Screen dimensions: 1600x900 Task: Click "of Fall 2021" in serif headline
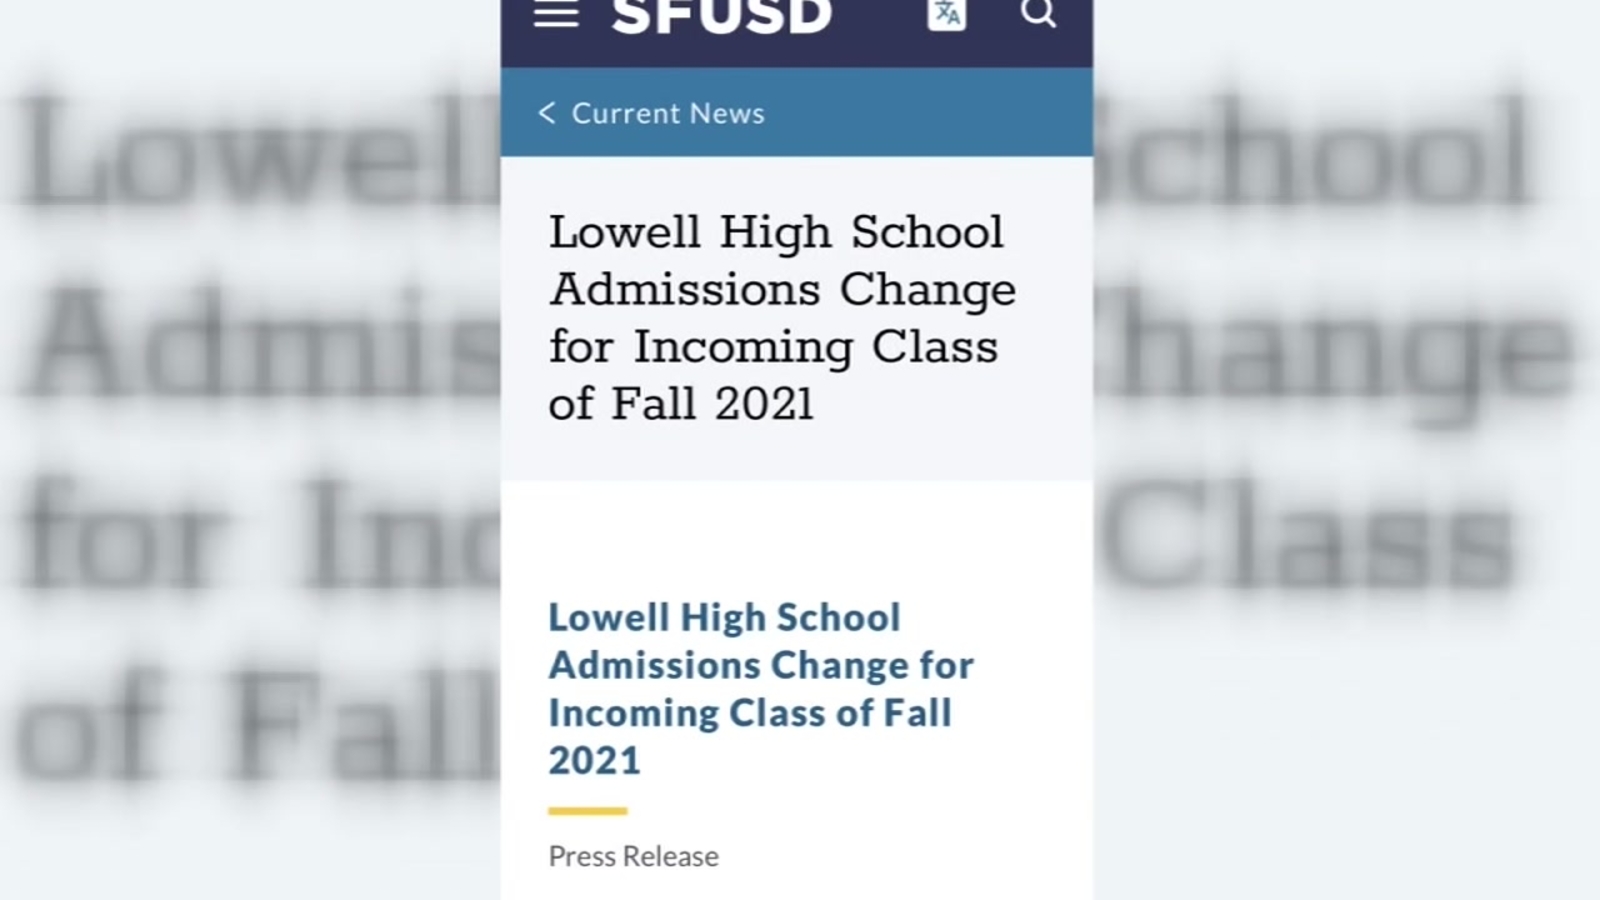coord(681,405)
